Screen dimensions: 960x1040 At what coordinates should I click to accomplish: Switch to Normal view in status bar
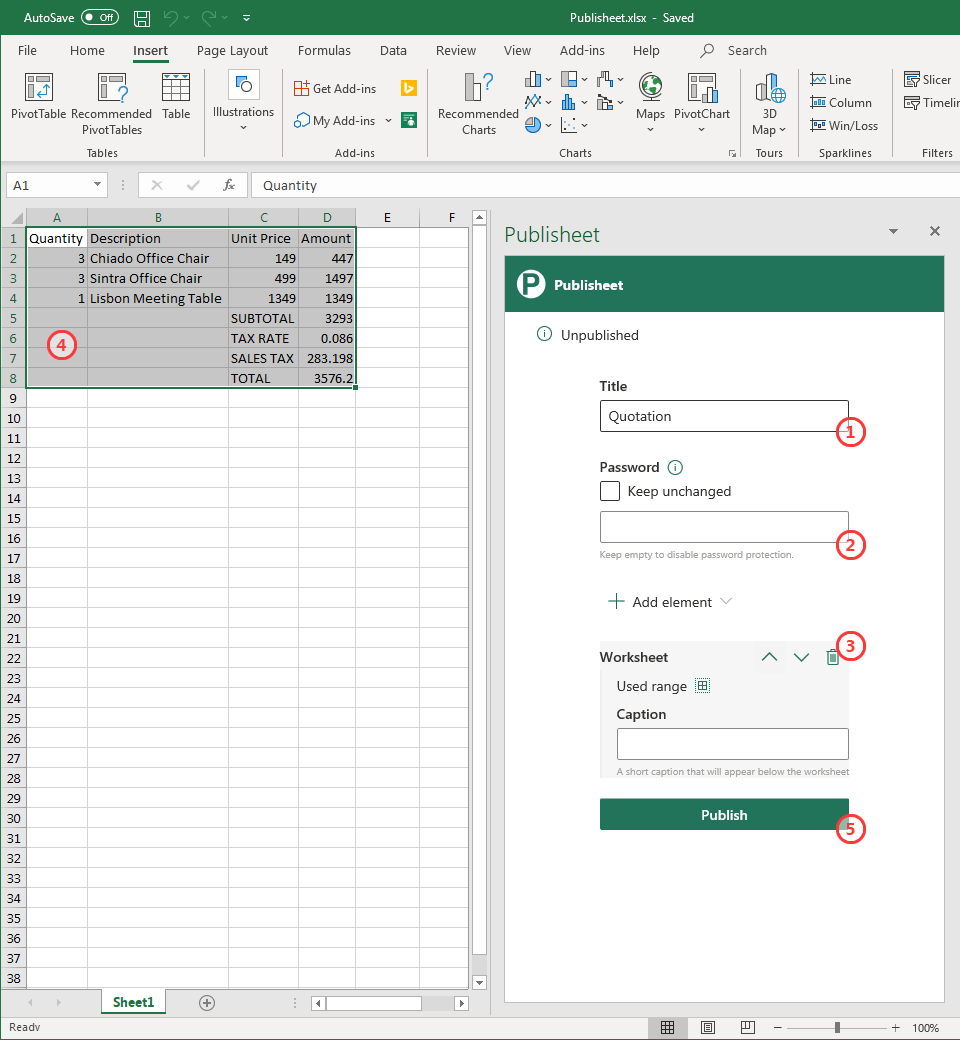click(667, 1027)
